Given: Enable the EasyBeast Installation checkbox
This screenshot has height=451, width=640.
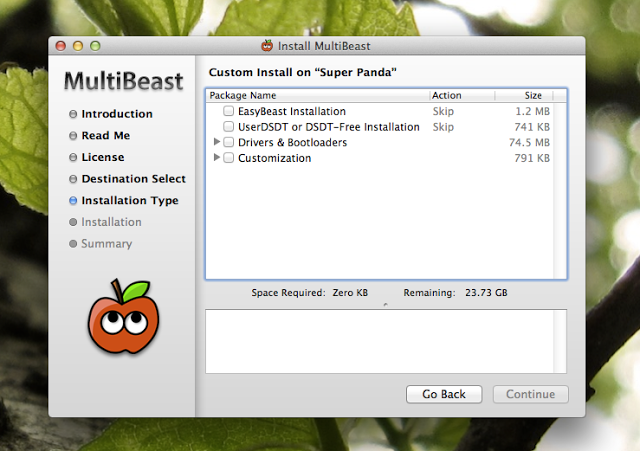Looking at the screenshot, I should coord(229,111).
